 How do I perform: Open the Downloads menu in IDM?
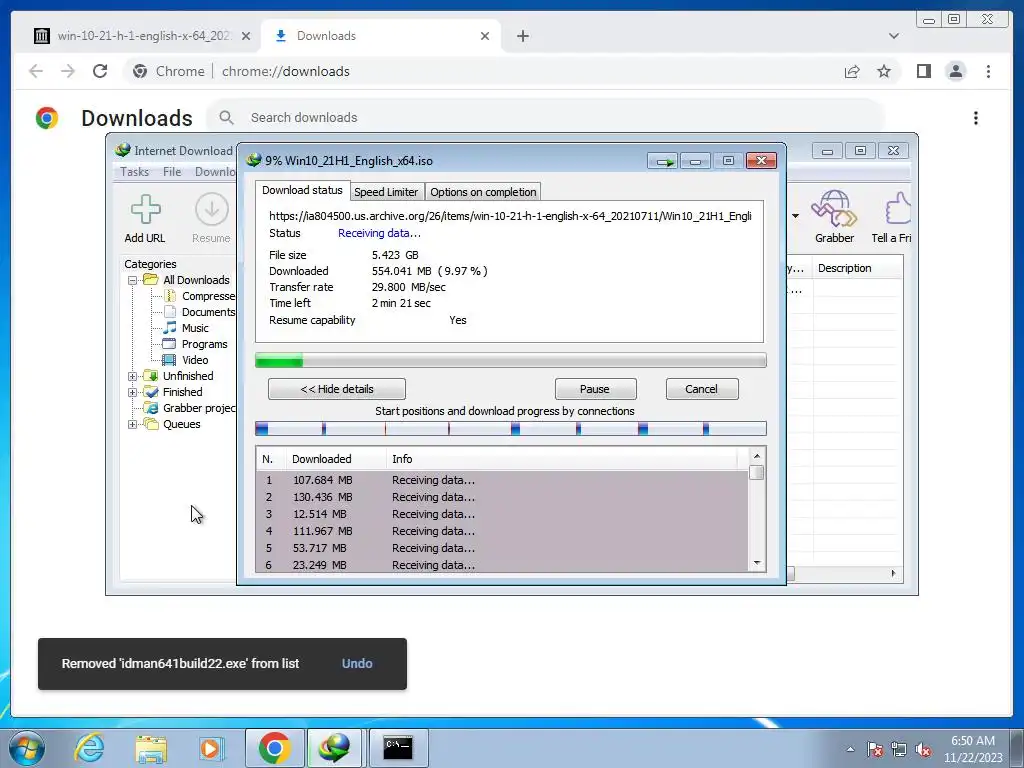tap(216, 172)
